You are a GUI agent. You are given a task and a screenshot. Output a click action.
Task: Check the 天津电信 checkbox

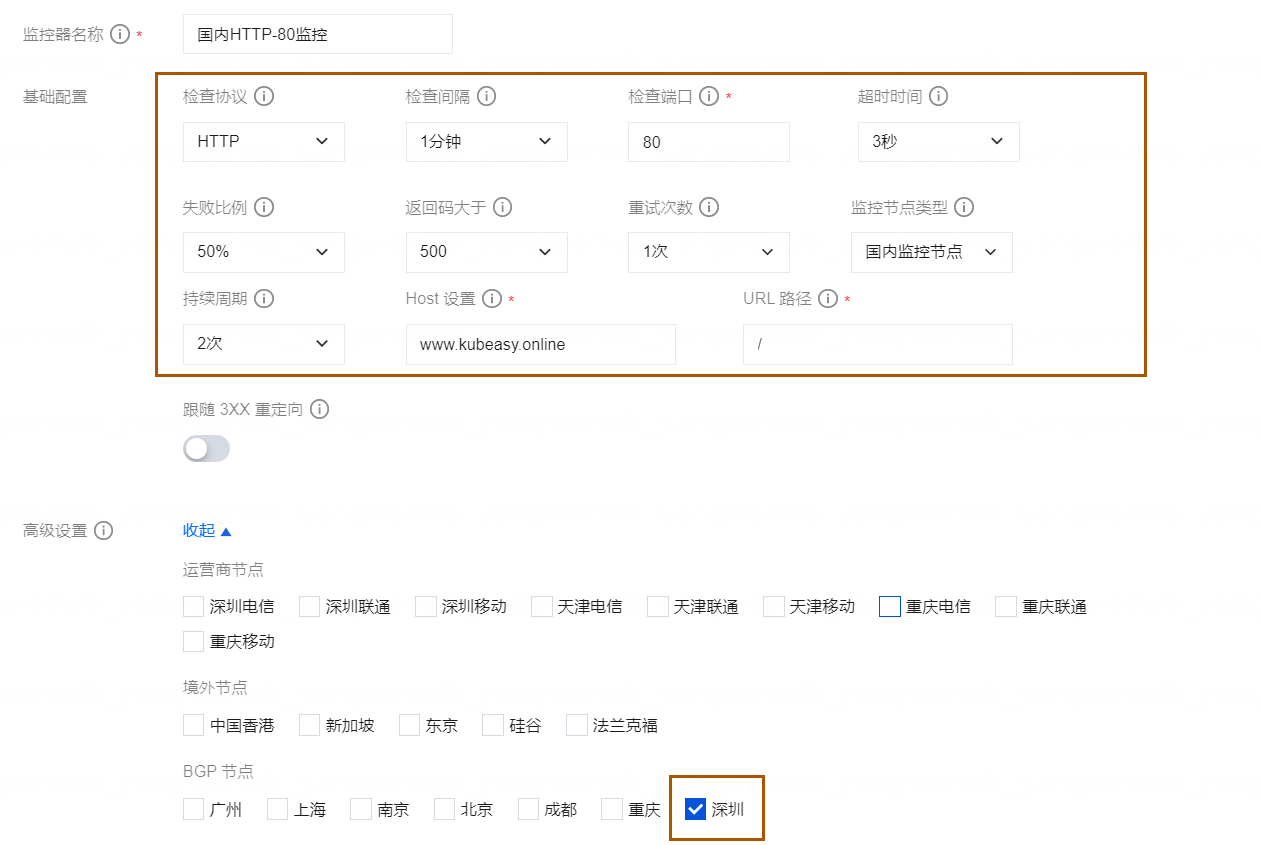click(542, 606)
